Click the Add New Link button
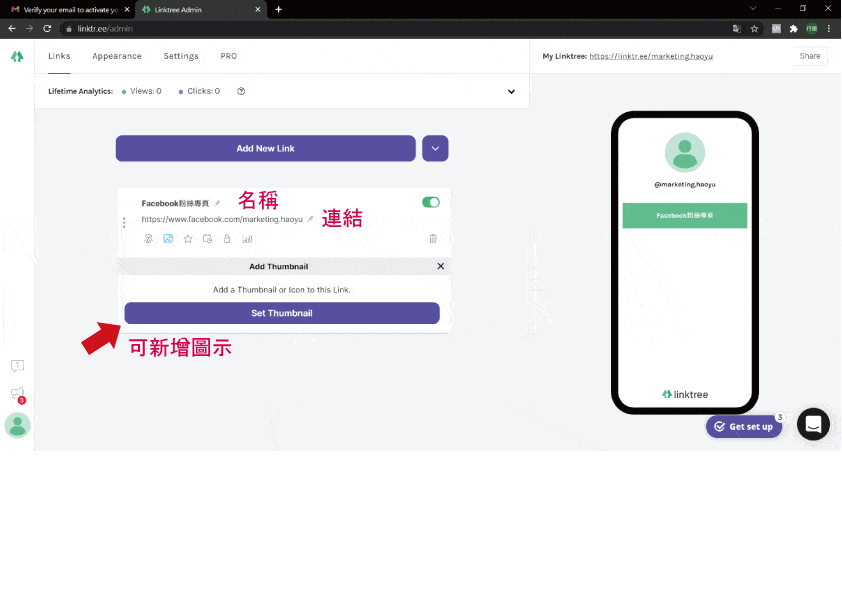The height and width of the screenshot is (595, 842). coord(266,148)
